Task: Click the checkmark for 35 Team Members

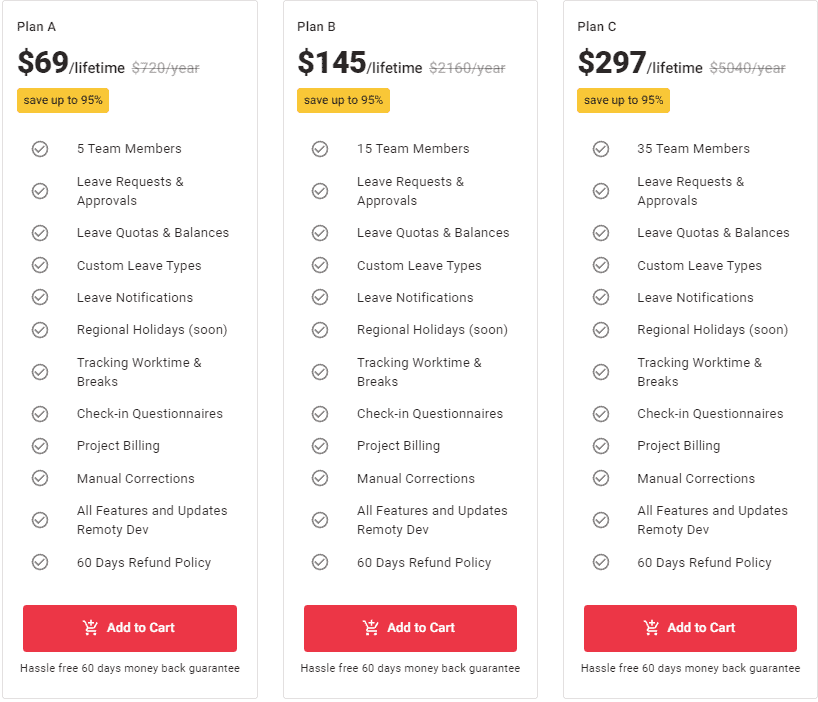Action: click(x=601, y=148)
